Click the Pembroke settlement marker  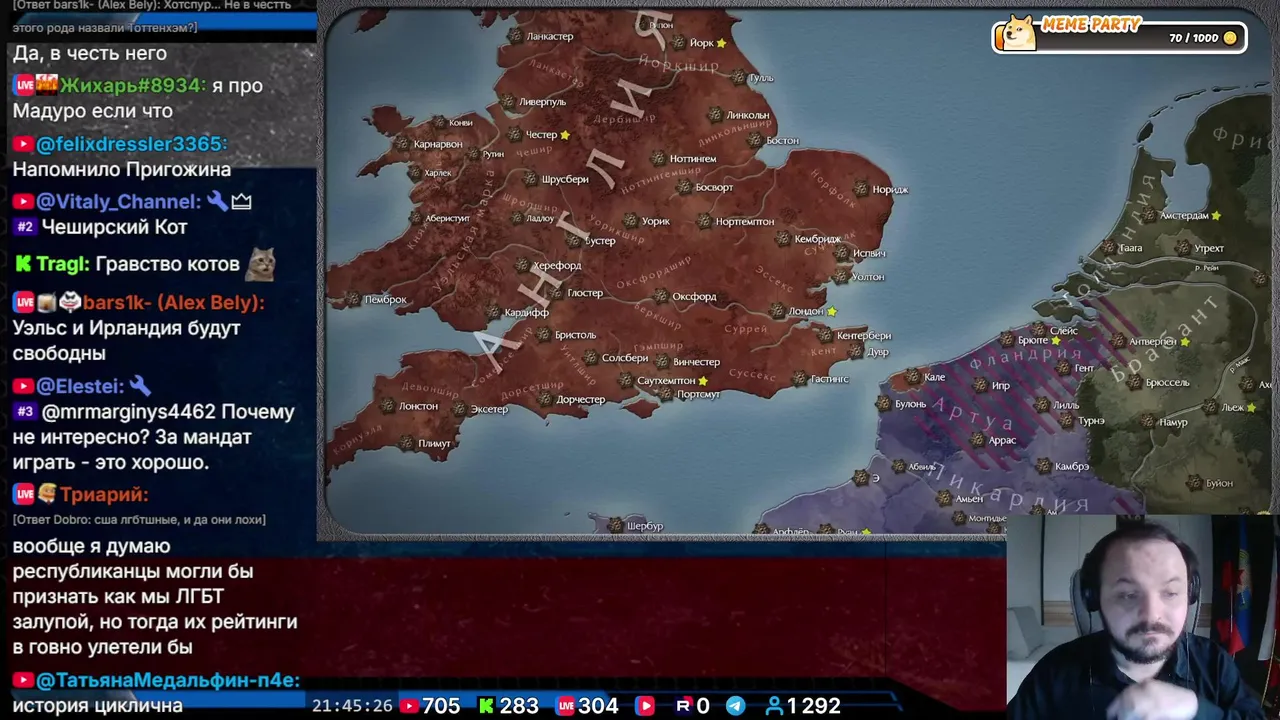click(x=353, y=299)
